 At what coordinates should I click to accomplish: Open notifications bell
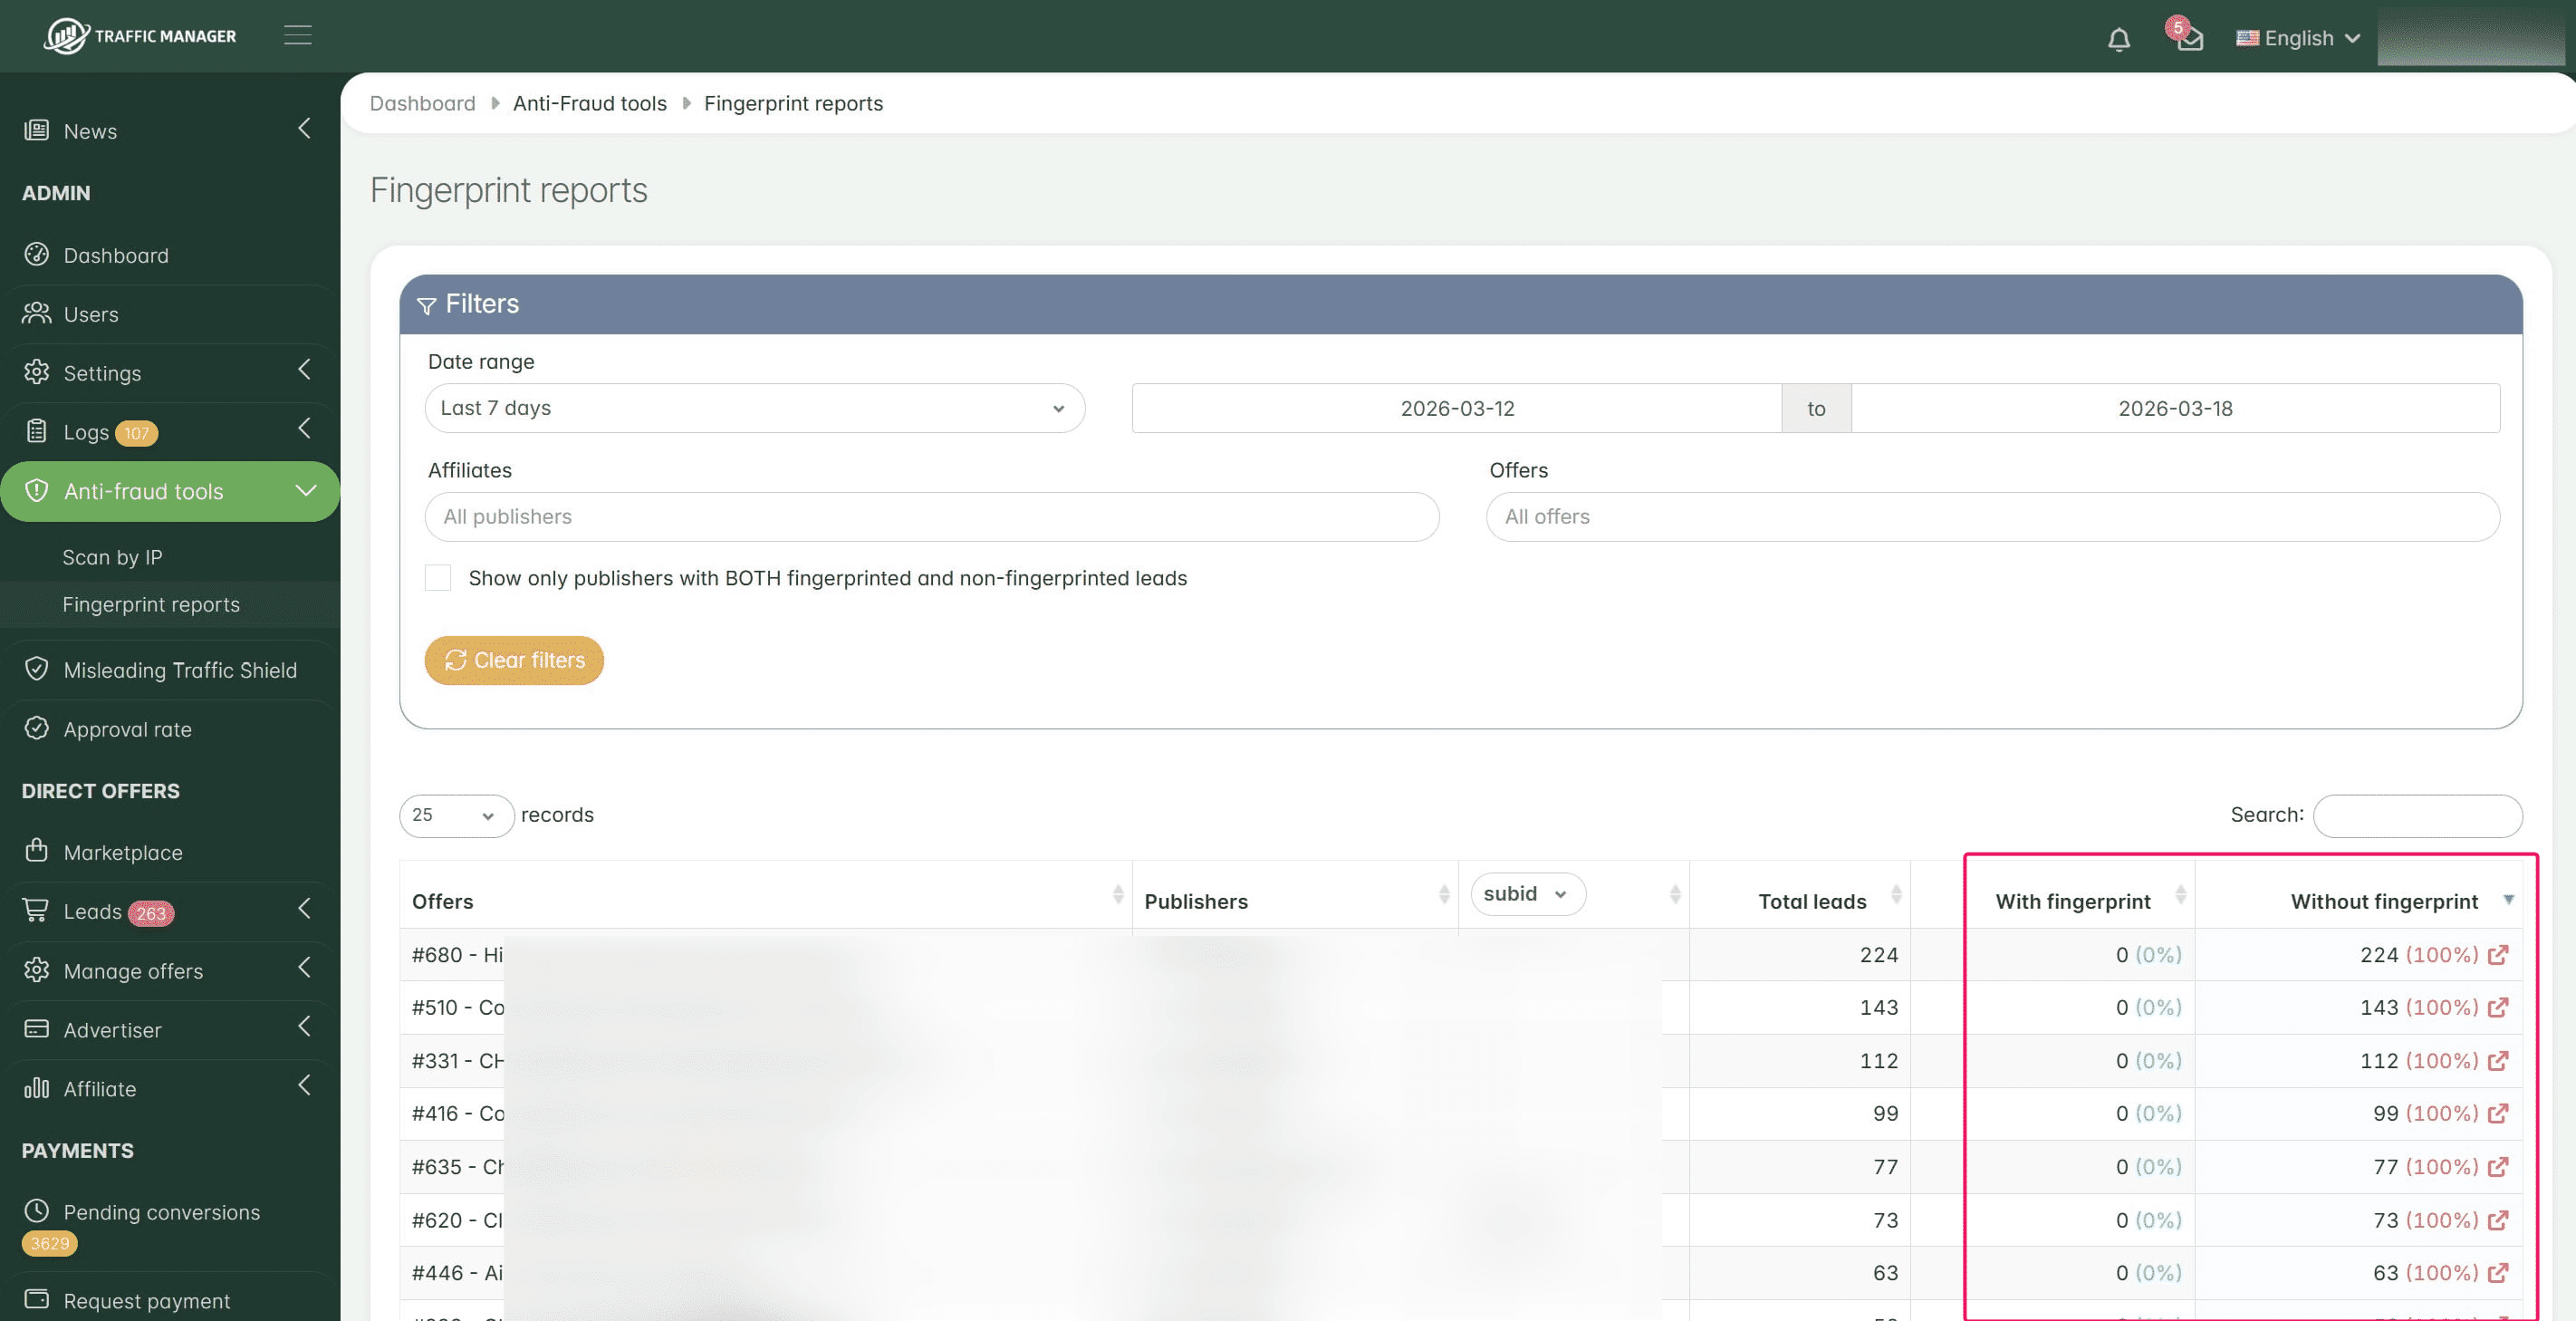coord(2118,39)
